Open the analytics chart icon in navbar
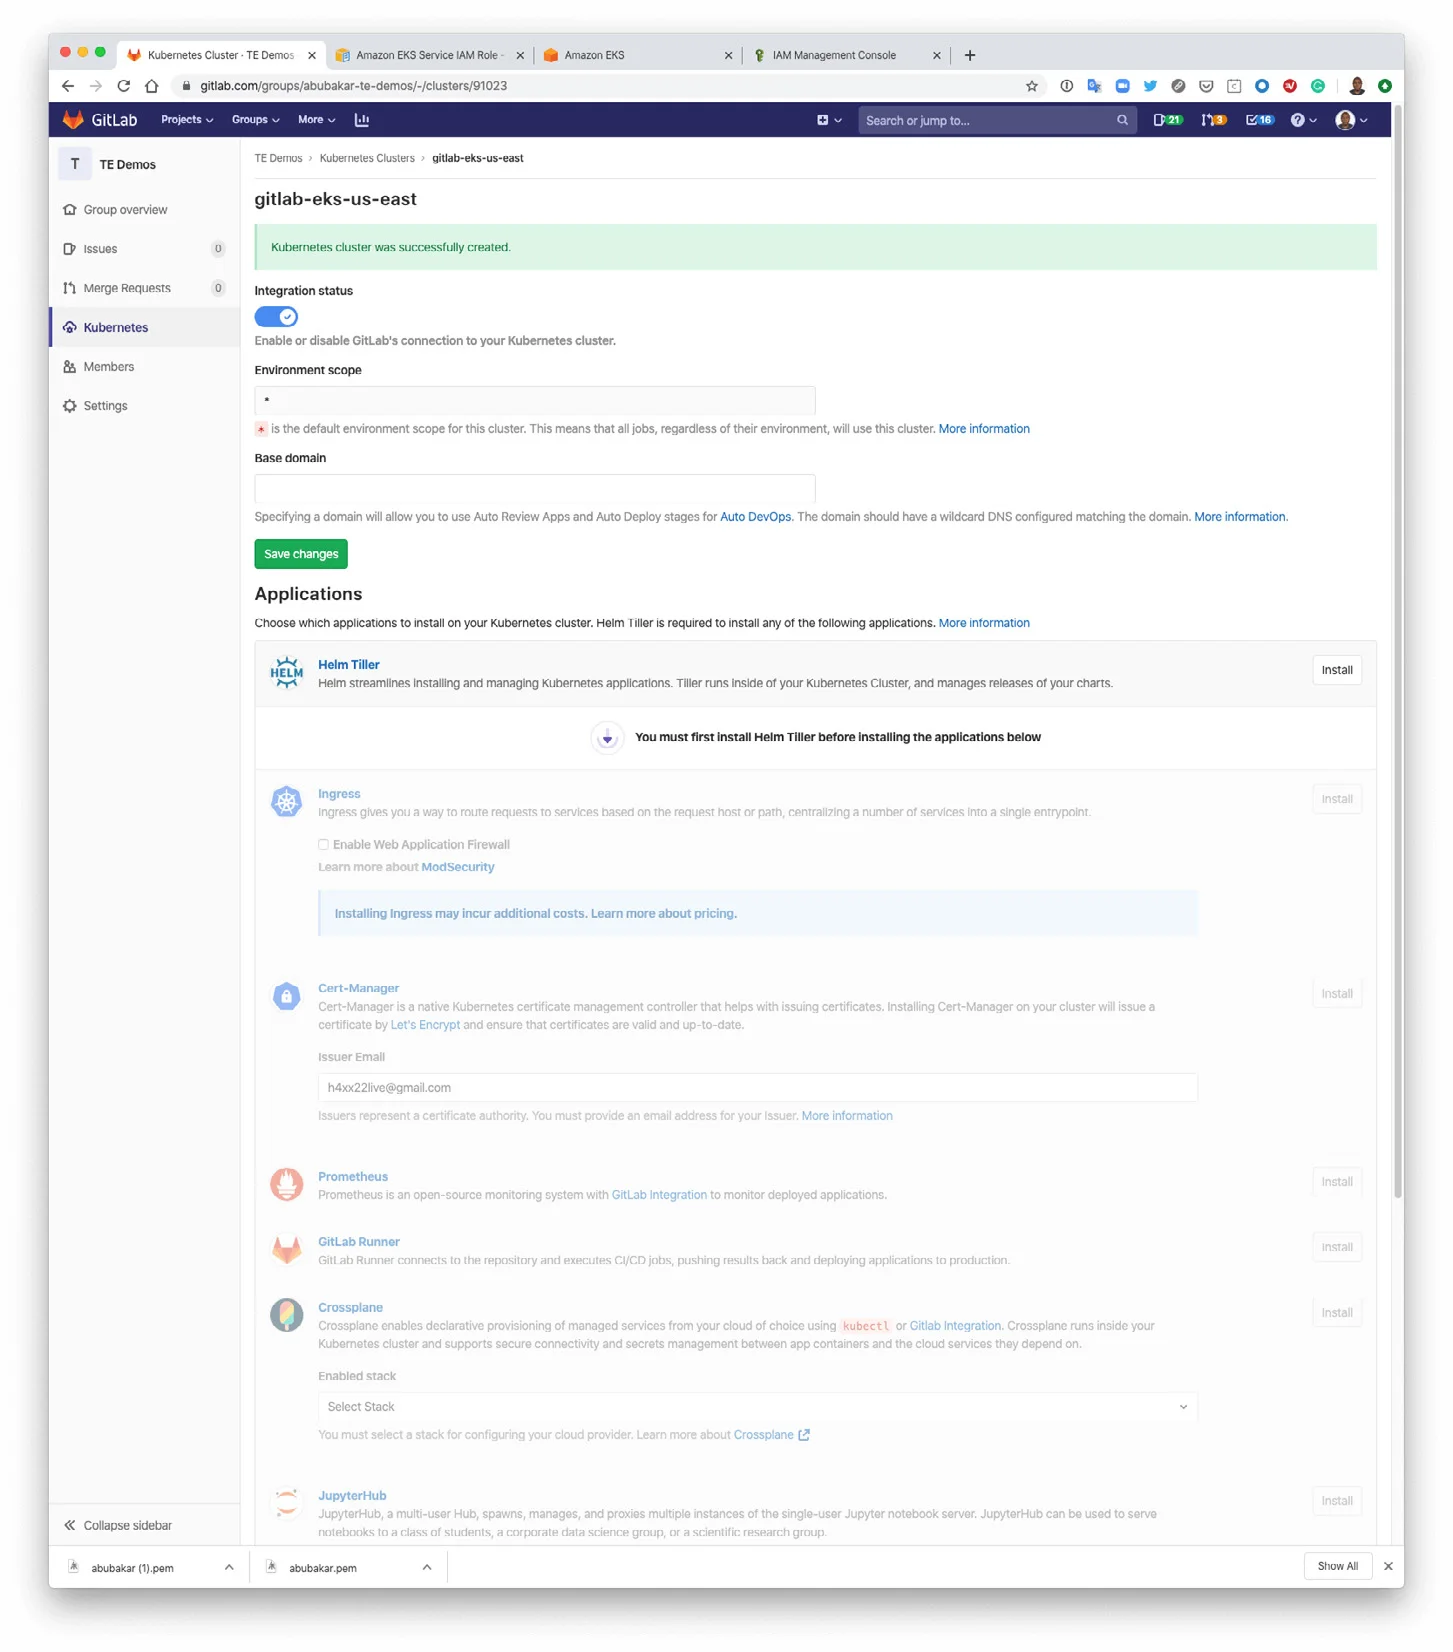Screen dimensions: 1453x1652 point(362,120)
